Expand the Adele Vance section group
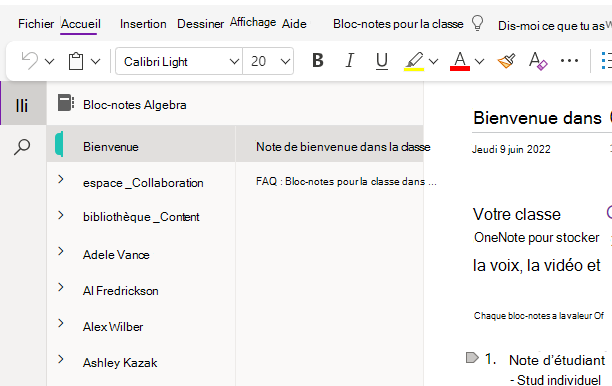 coord(61,251)
